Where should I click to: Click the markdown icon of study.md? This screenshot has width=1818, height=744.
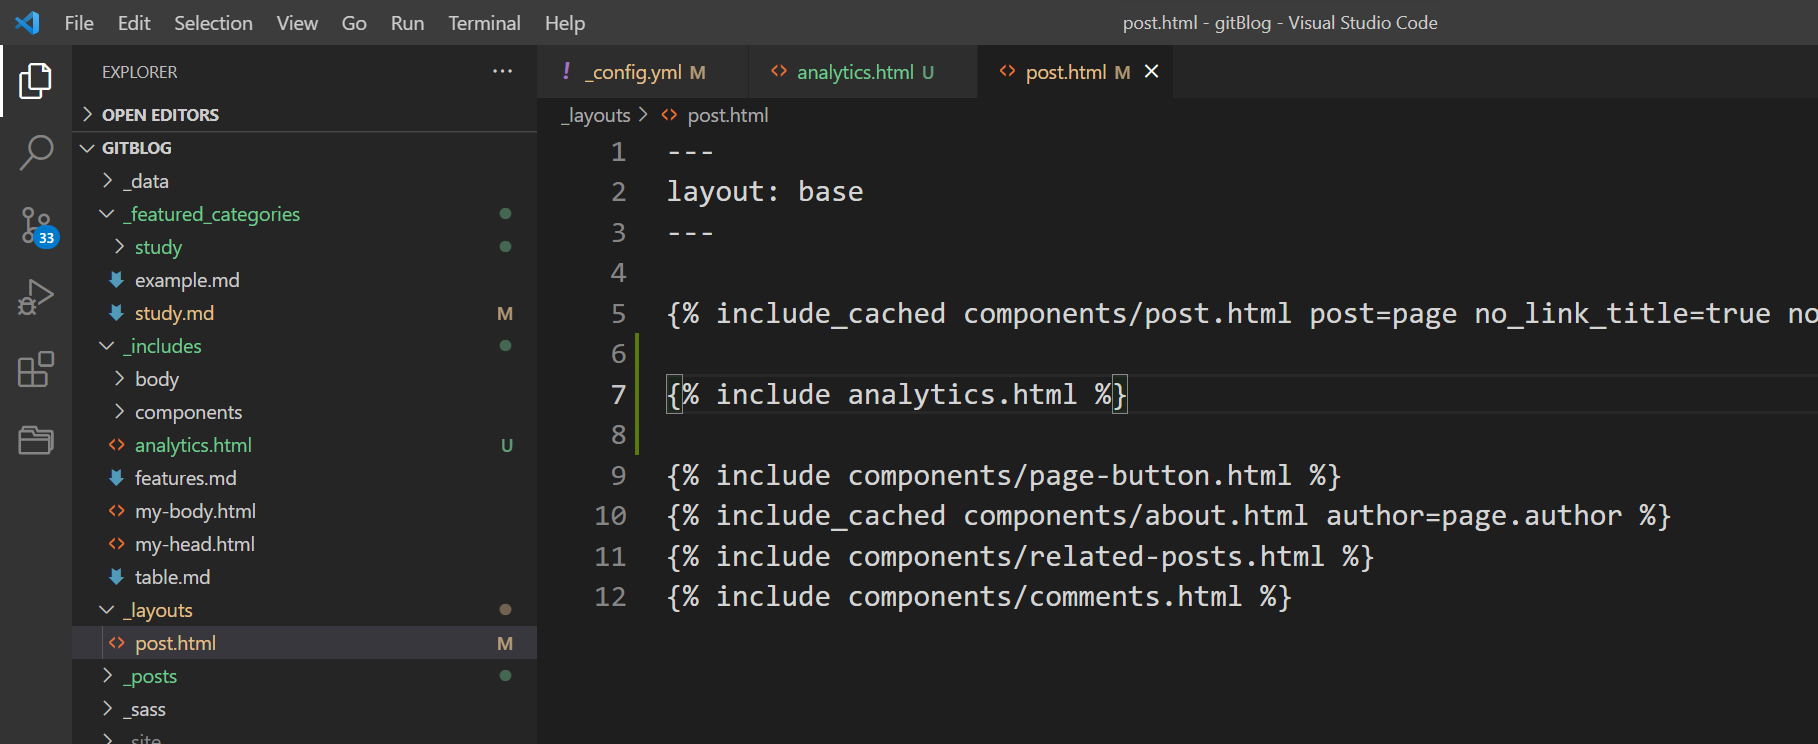(117, 313)
